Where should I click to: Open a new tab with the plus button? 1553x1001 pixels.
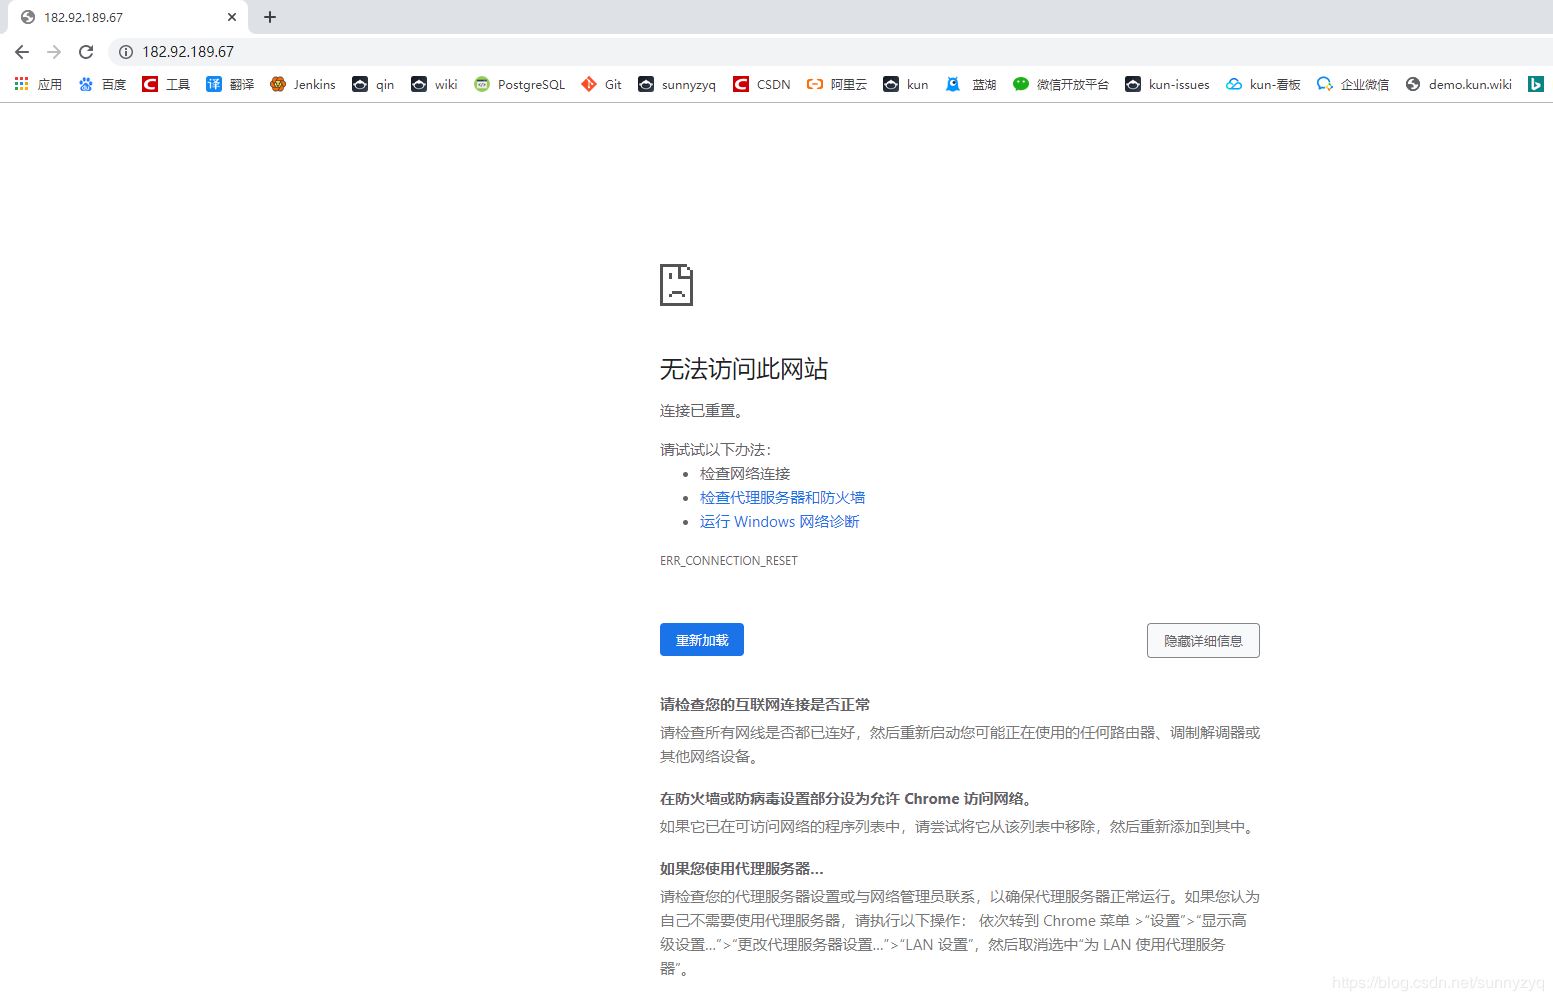pos(269,17)
